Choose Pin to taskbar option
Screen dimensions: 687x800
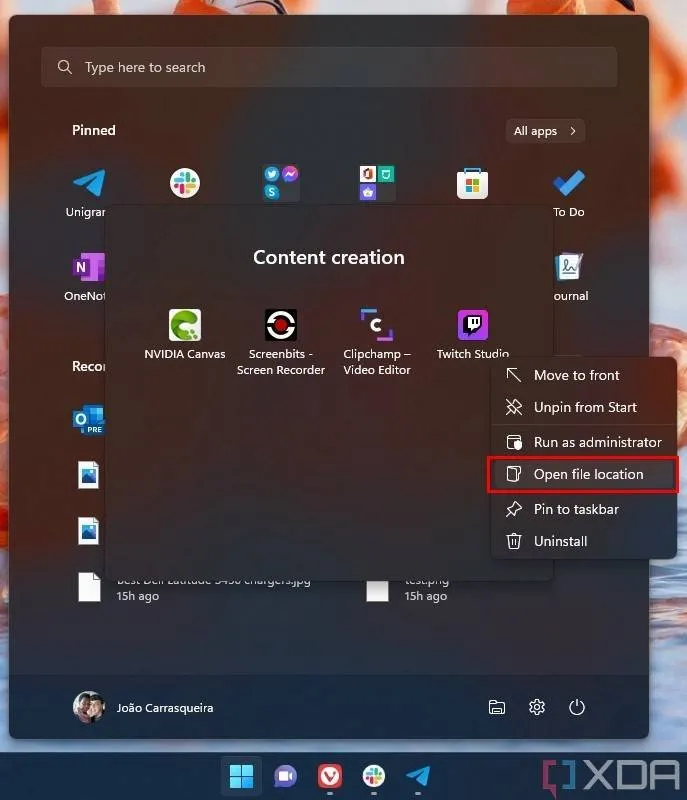(584, 509)
